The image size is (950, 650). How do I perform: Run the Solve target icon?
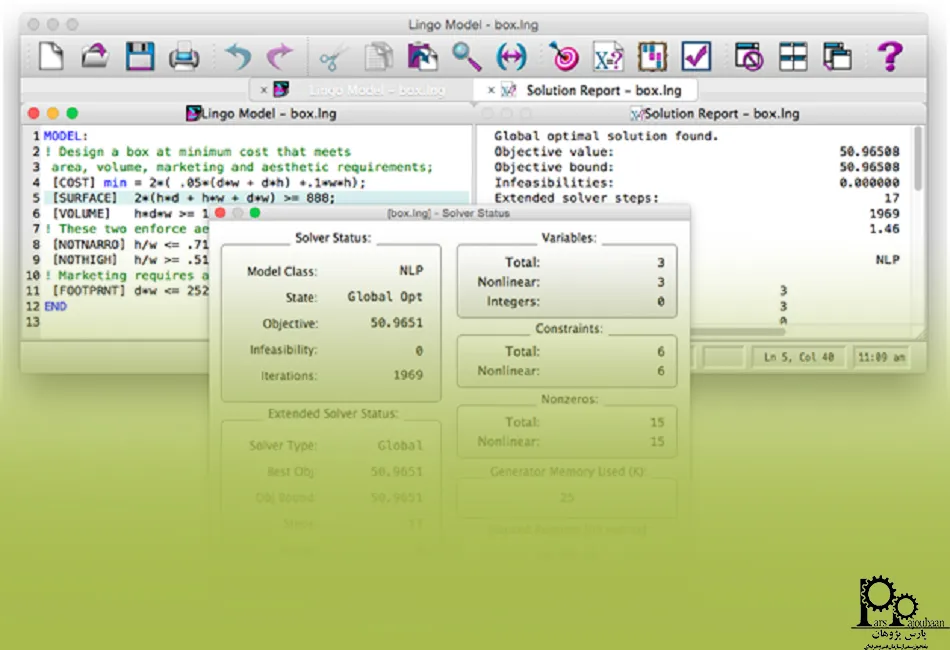[564, 56]
